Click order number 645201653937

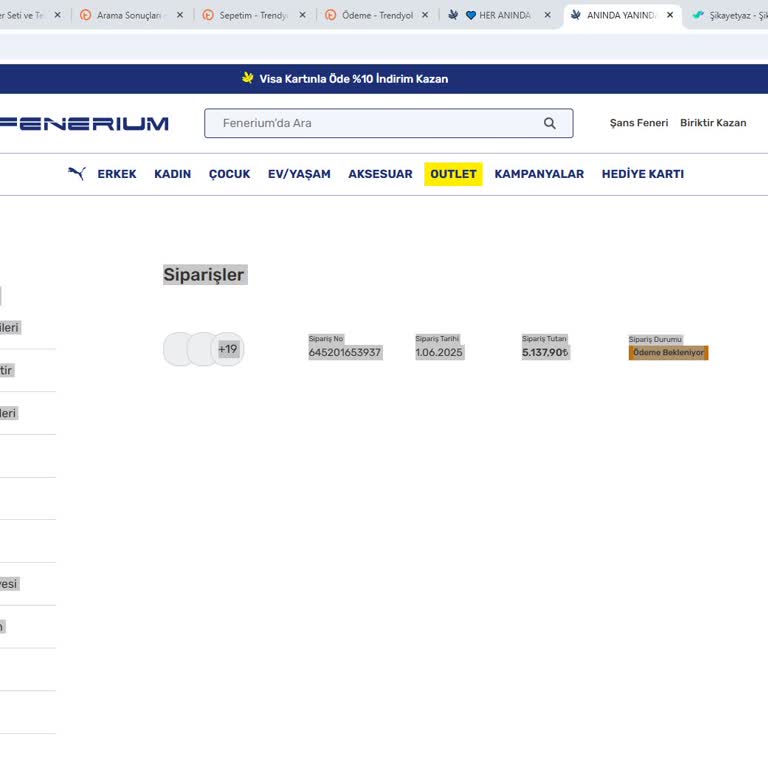pos(345,353)
